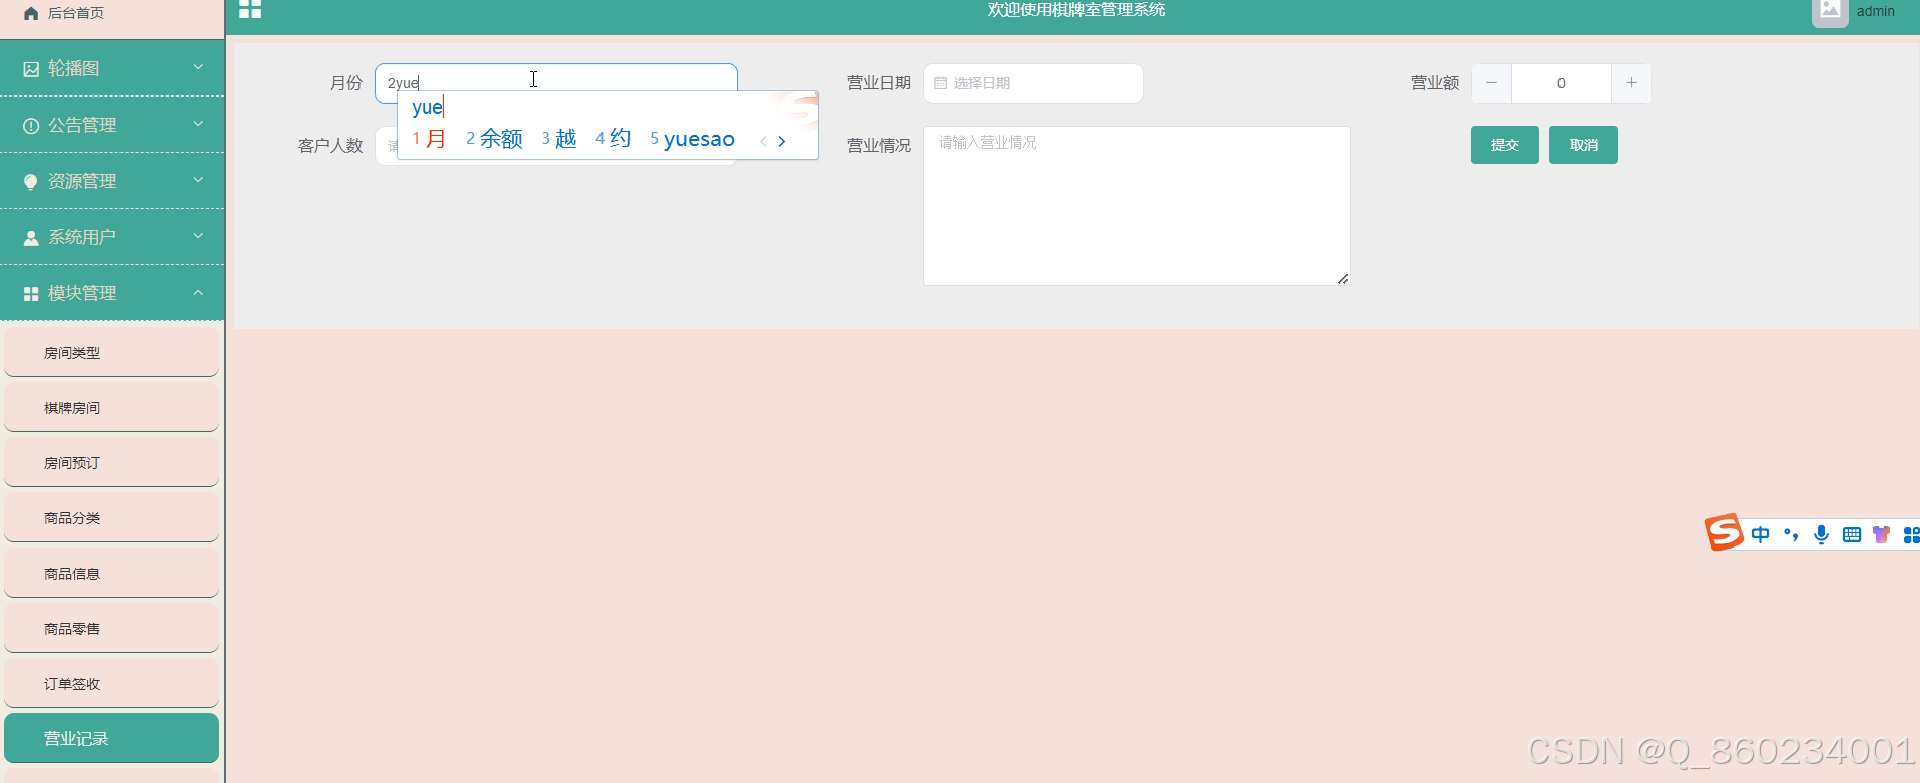The width and height of the screenshot is (1920, 783).
Task: Click the Sogou voice input microphone
Action: pyautogui.click(x=1821, y=535)
